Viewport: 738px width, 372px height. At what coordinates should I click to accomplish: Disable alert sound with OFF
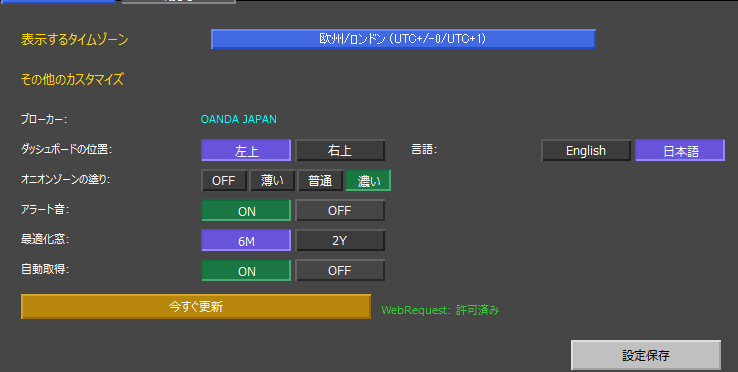[x=340, y=210]
